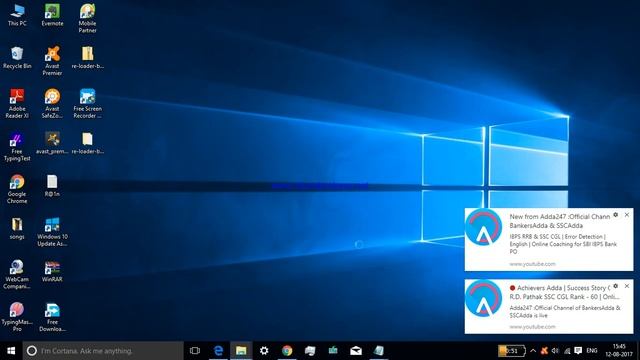Launch Free Download Manager shortcut

pos(52,317)
